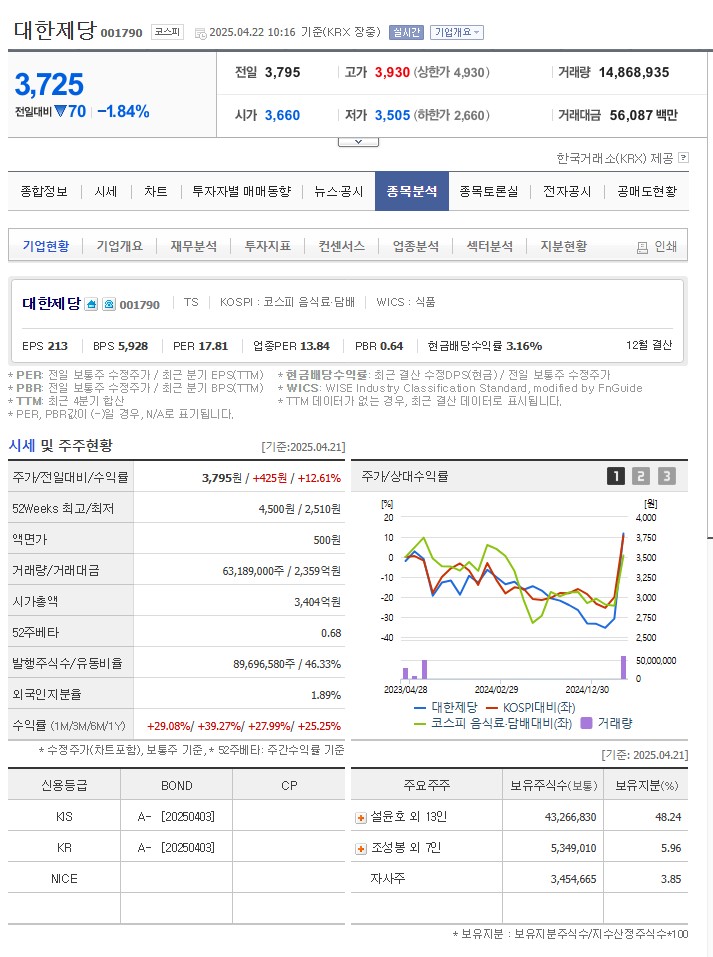The width and height of the screenshot is (713, 957).
Task: Select the second-row 기업개요 sub-tab
Action: (120, 246)
